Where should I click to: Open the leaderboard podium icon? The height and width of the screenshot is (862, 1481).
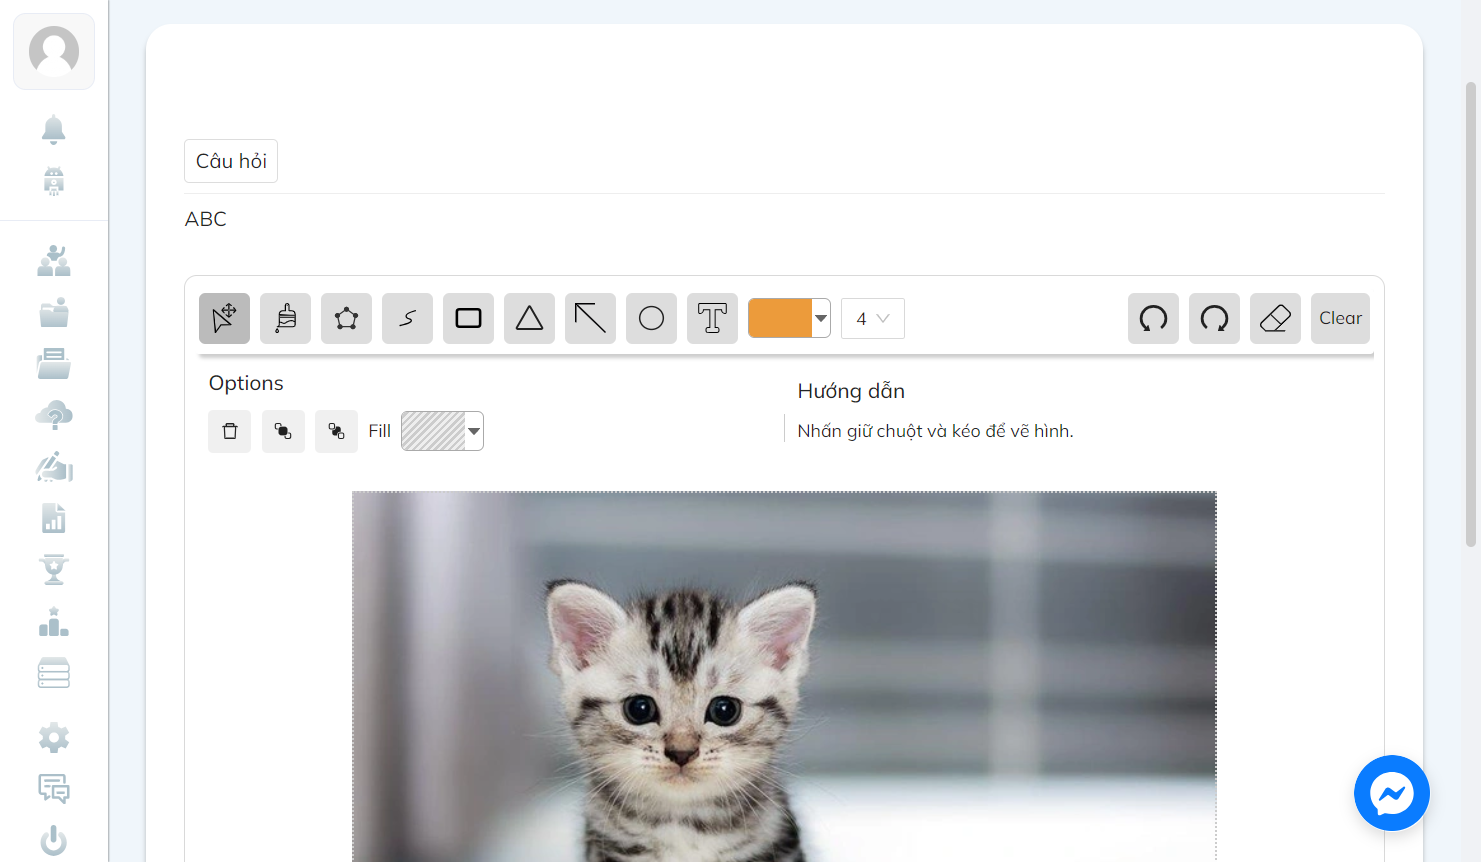(54, 622)
